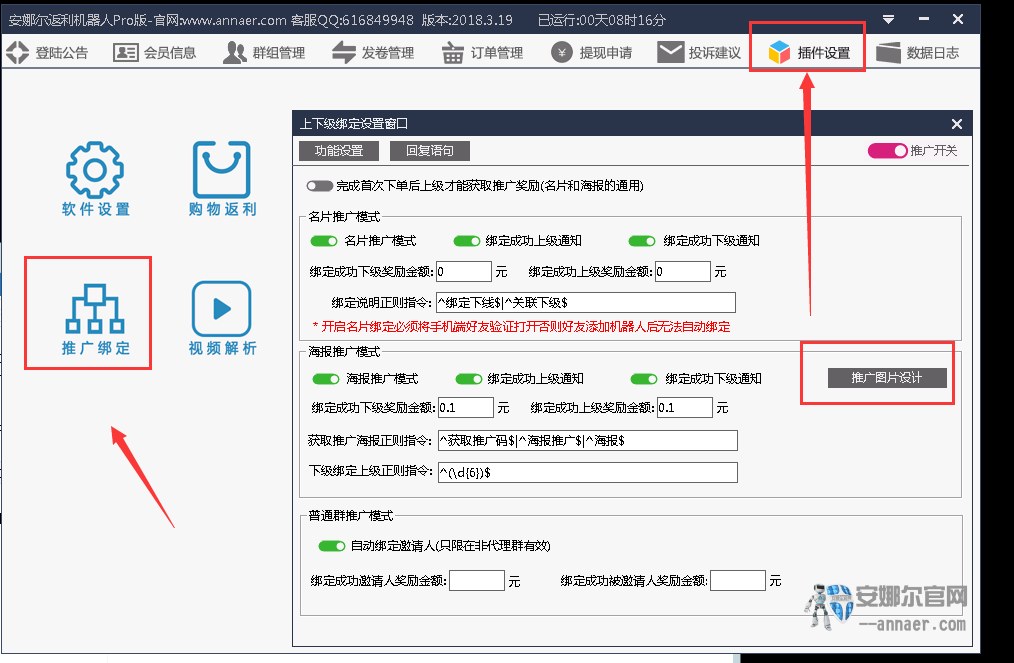Click the 获取推广海报正则指令 input field
Viewport: 1014px width, 663px height.
[x=588, y=440]
